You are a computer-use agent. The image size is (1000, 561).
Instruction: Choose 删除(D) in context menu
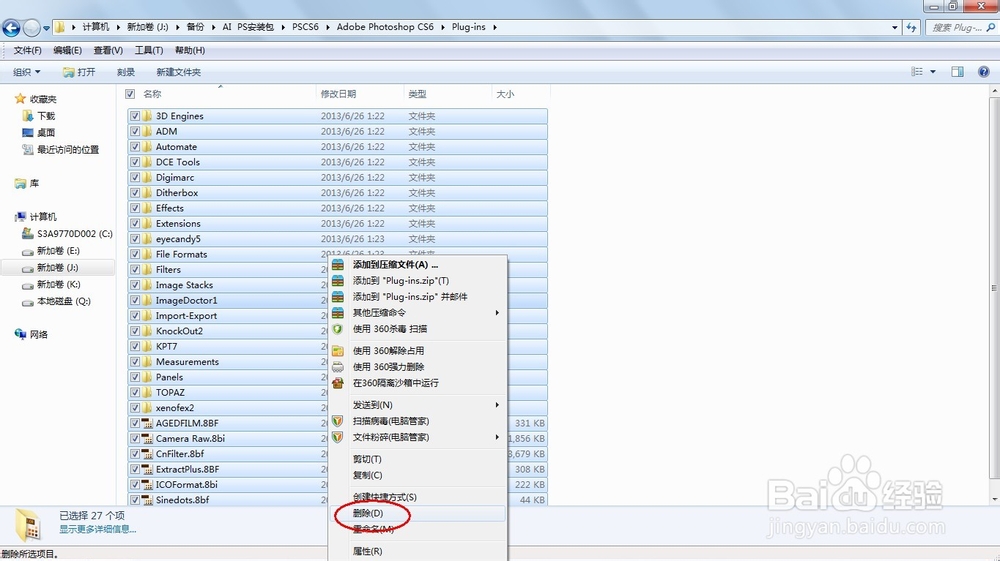[x=368, y=513]
